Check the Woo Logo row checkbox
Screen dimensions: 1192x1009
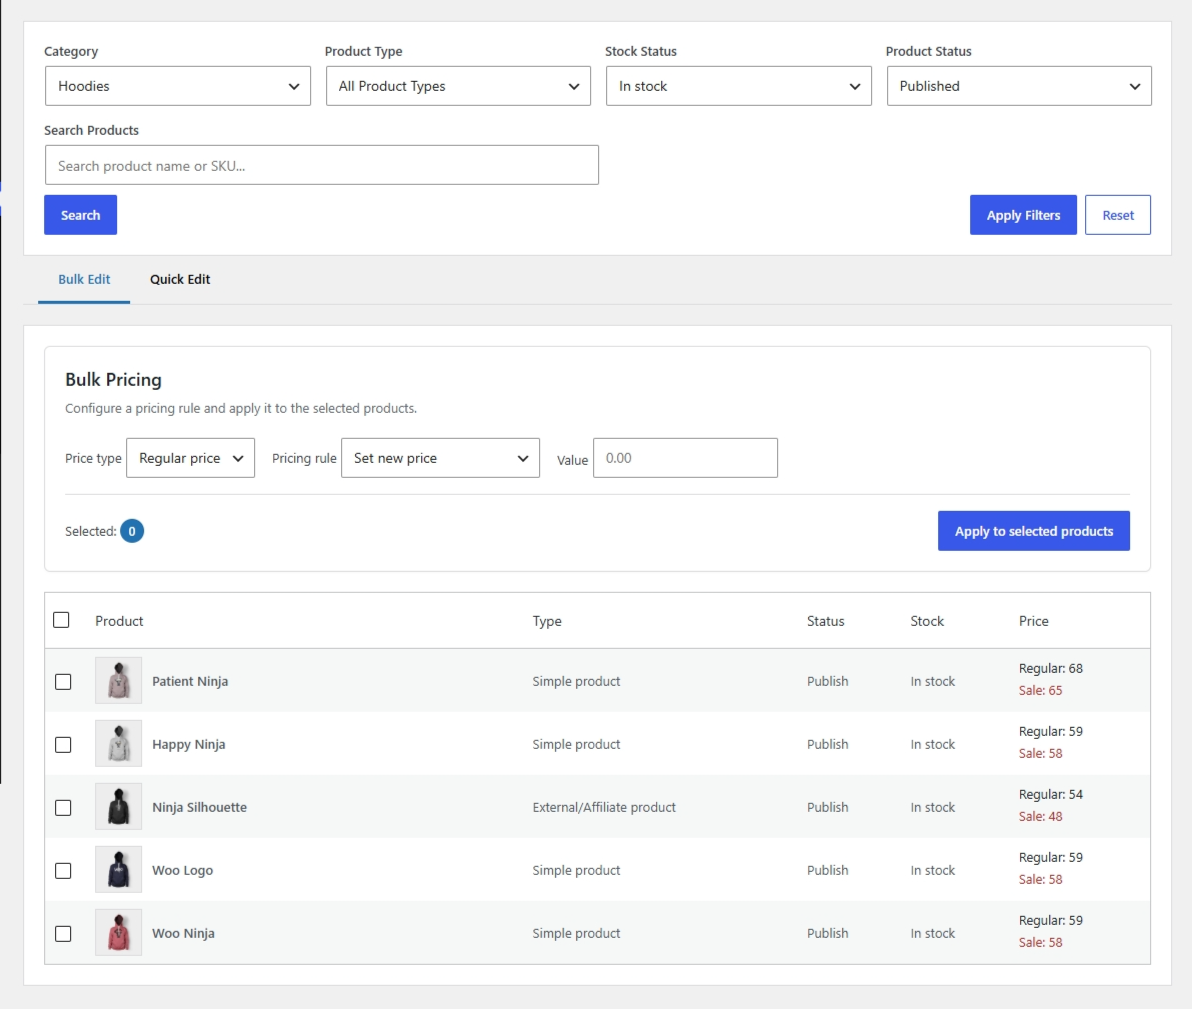(x=63, y=871)
